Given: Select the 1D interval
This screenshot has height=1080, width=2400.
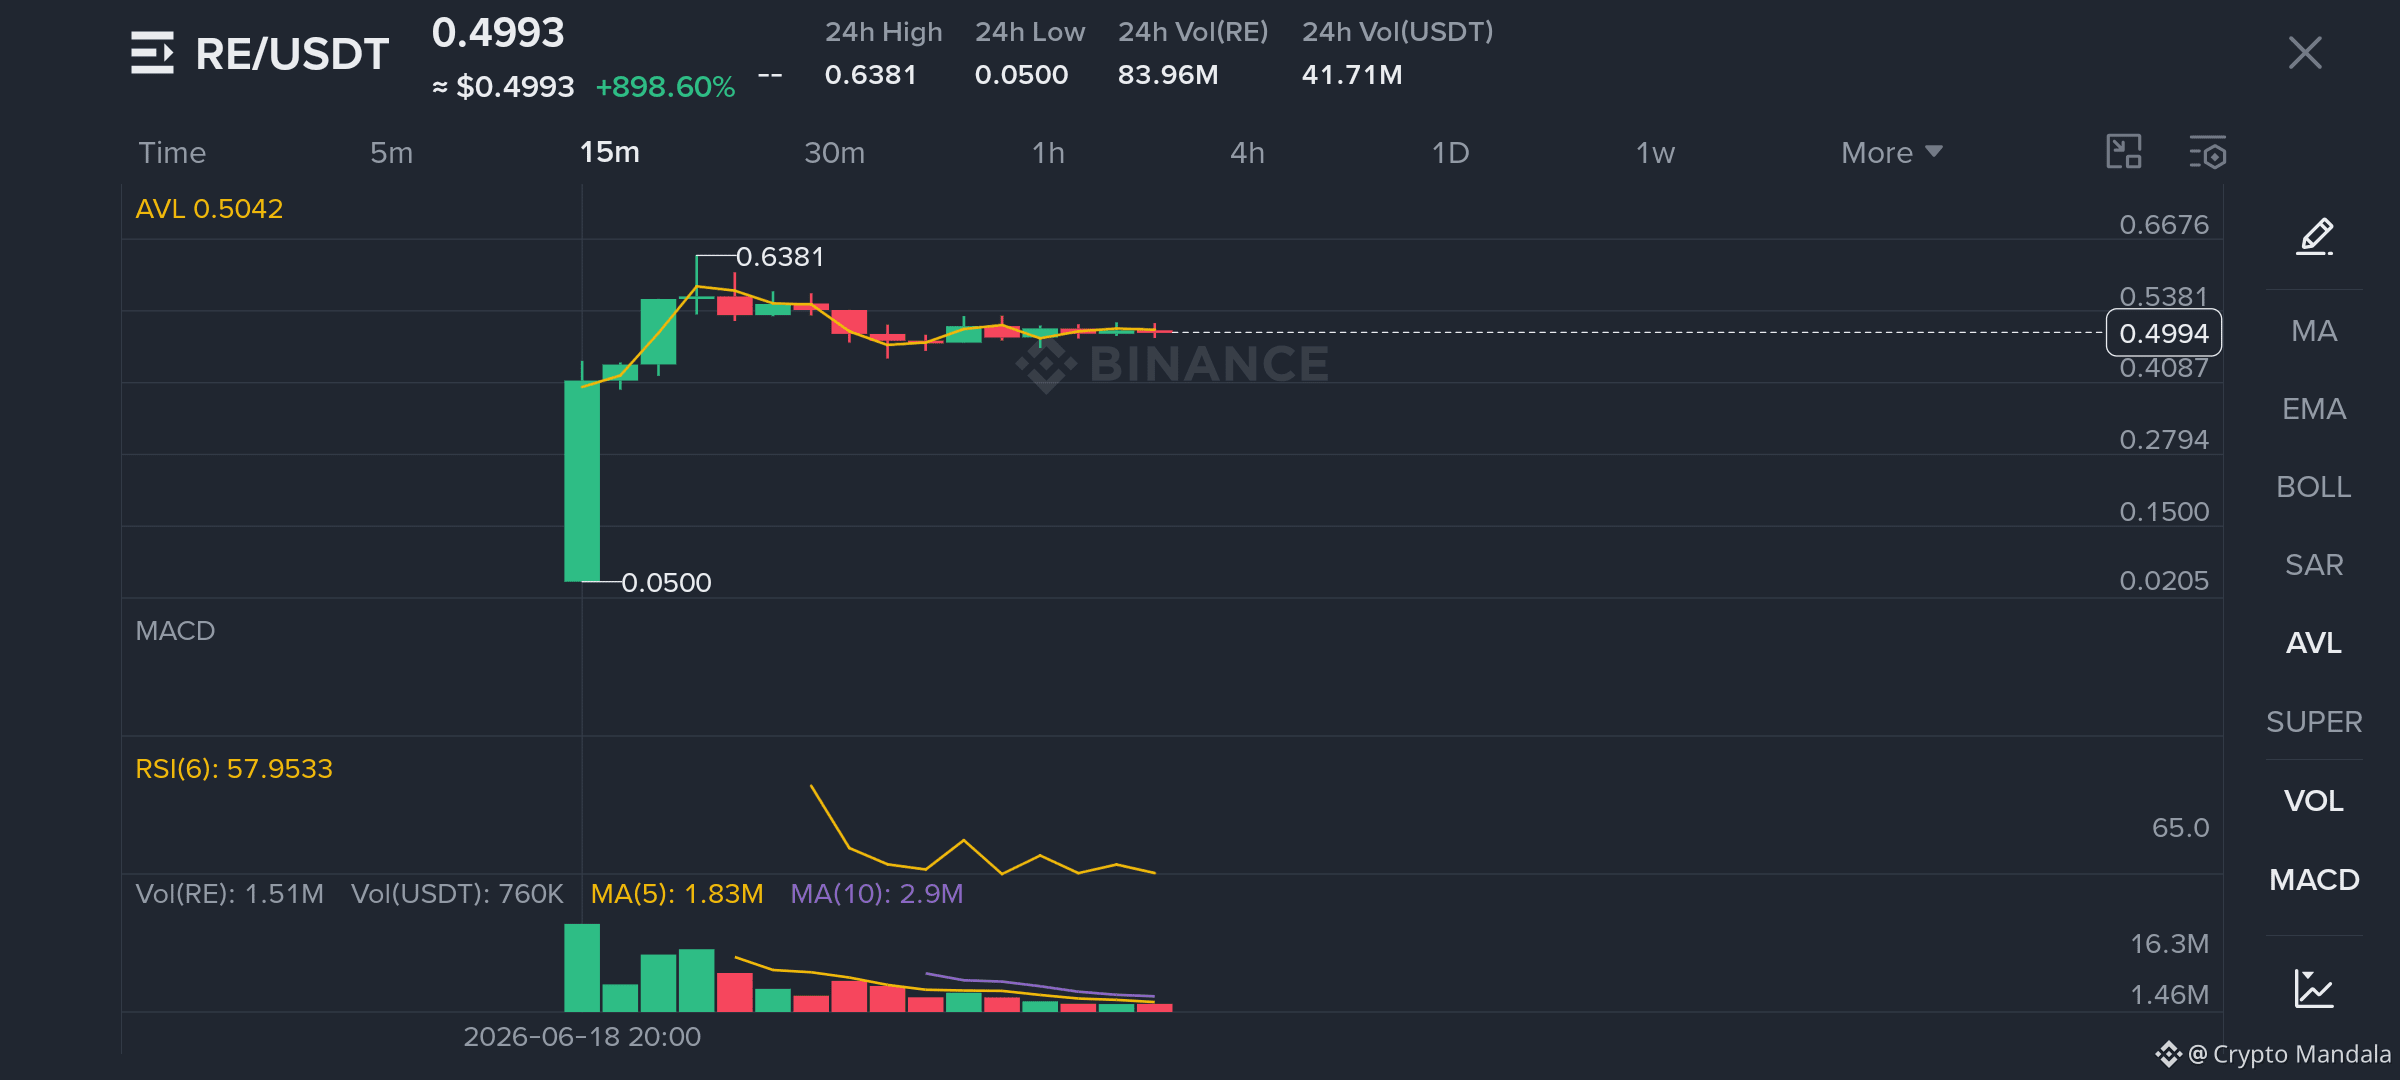Looking at the screenshot, I should tap(1450, 153).
